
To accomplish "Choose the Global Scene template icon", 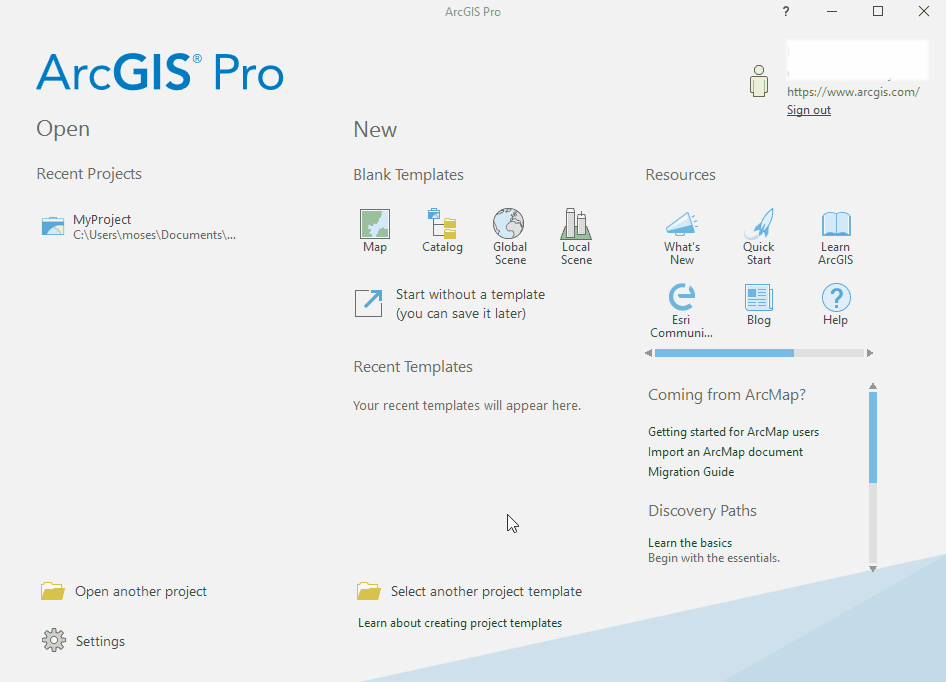I will (509, 223).
